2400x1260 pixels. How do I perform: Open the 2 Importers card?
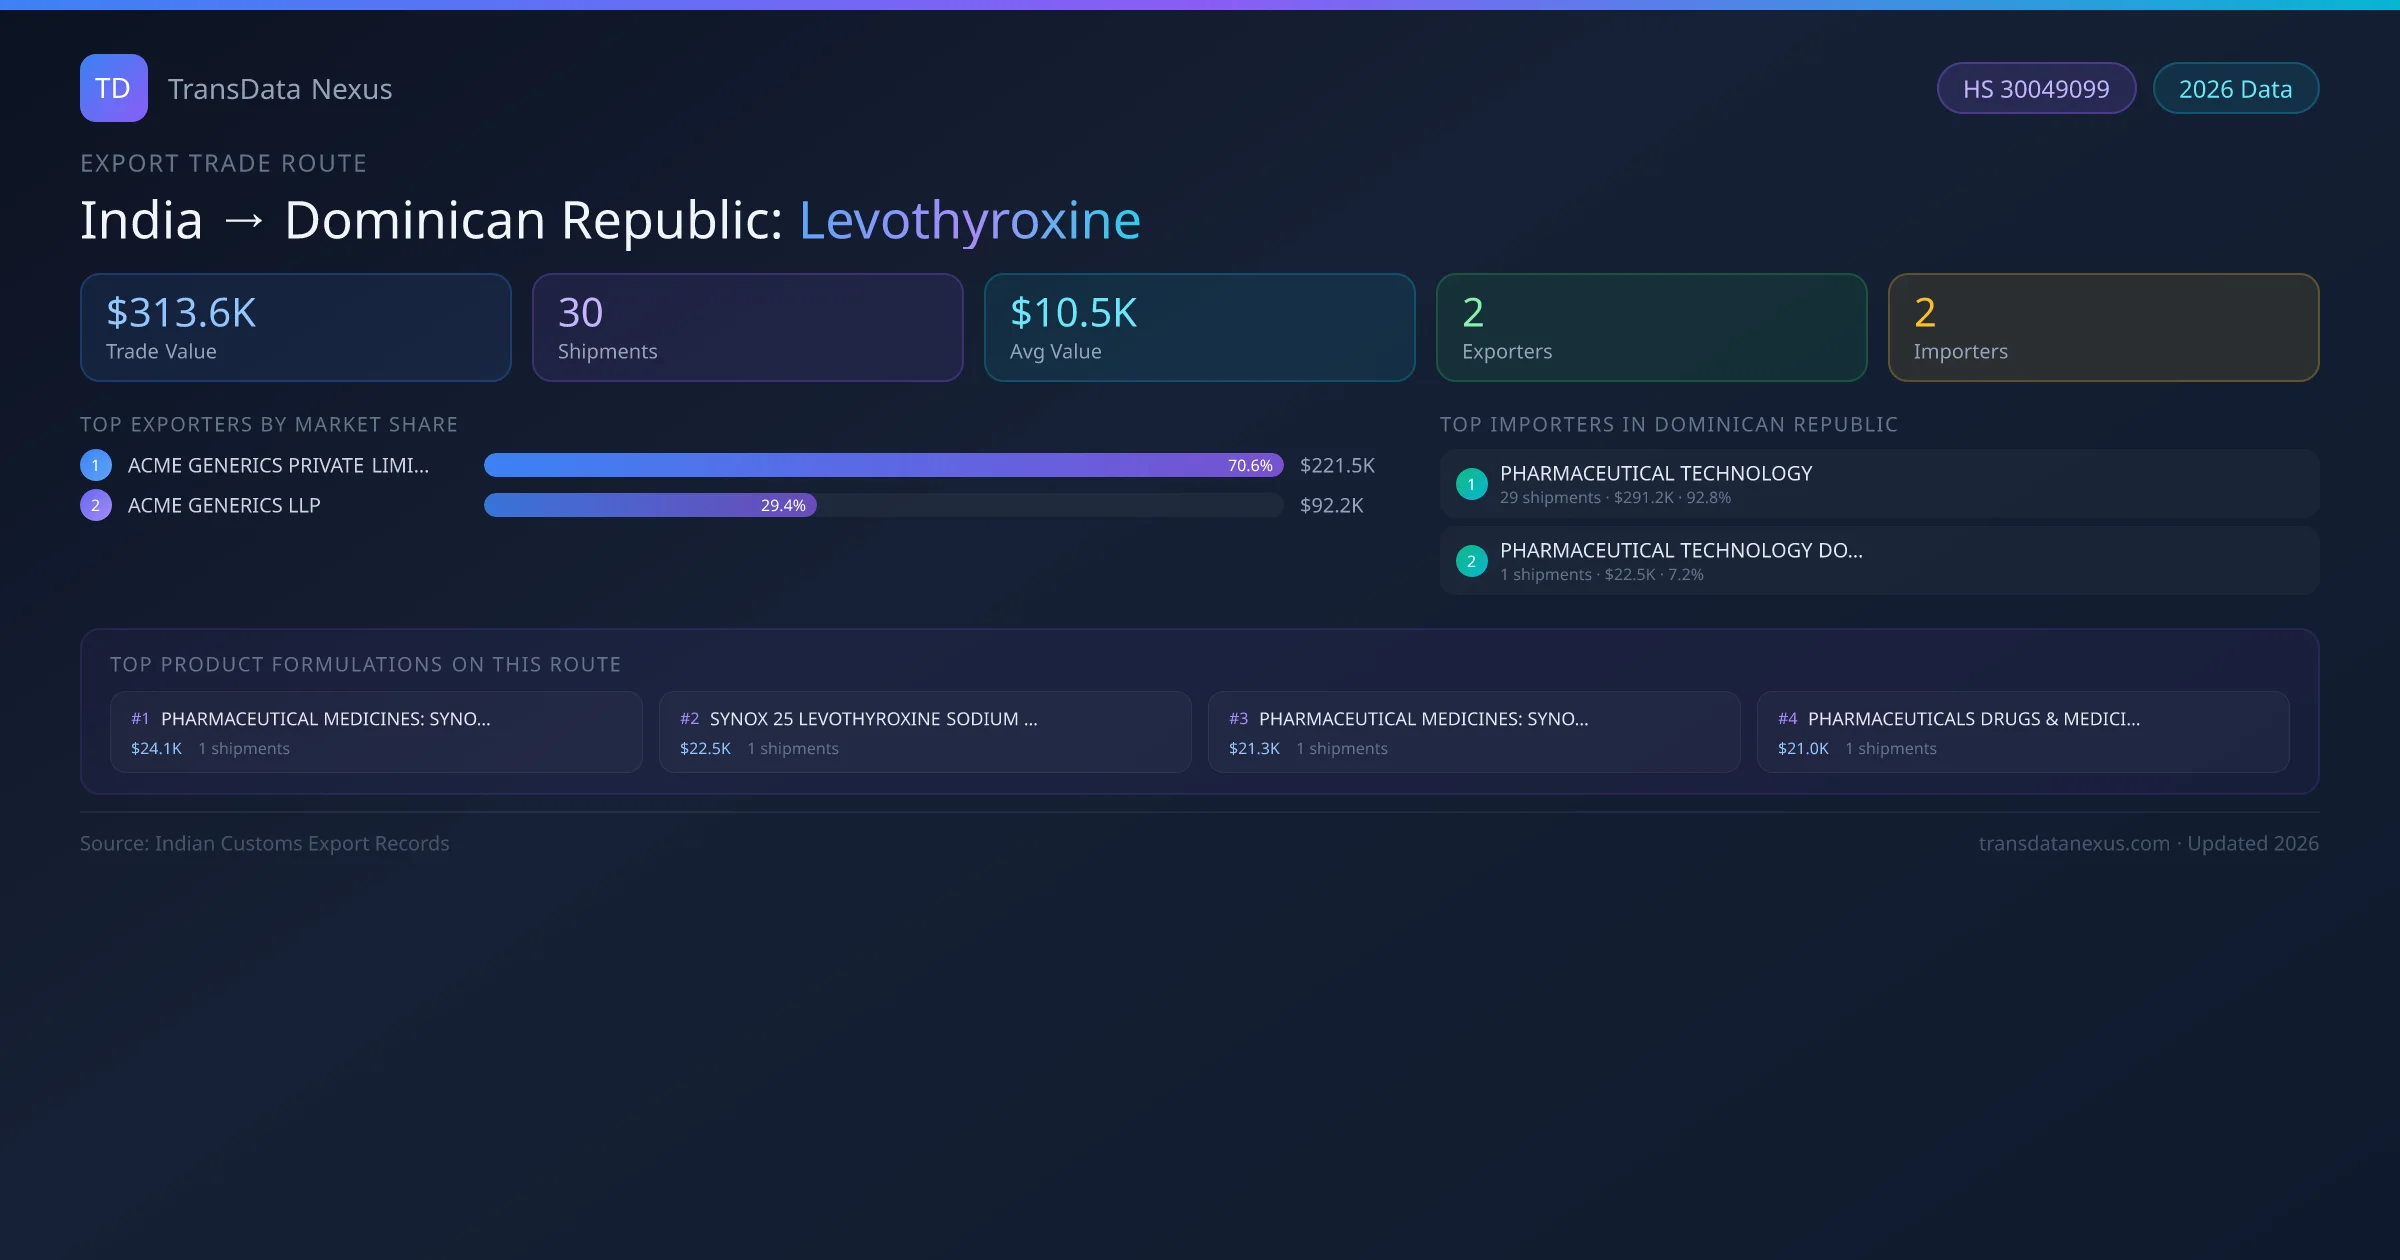pyautogui.click(x=2103, y=327)
